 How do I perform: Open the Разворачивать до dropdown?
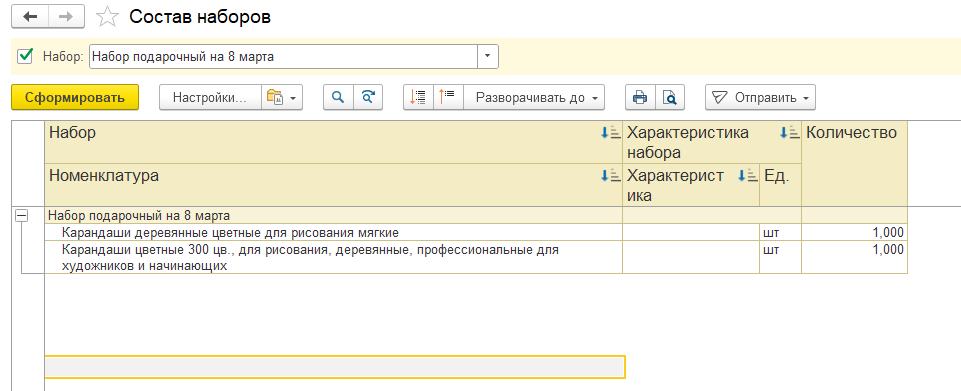click(x=534, y=97)
